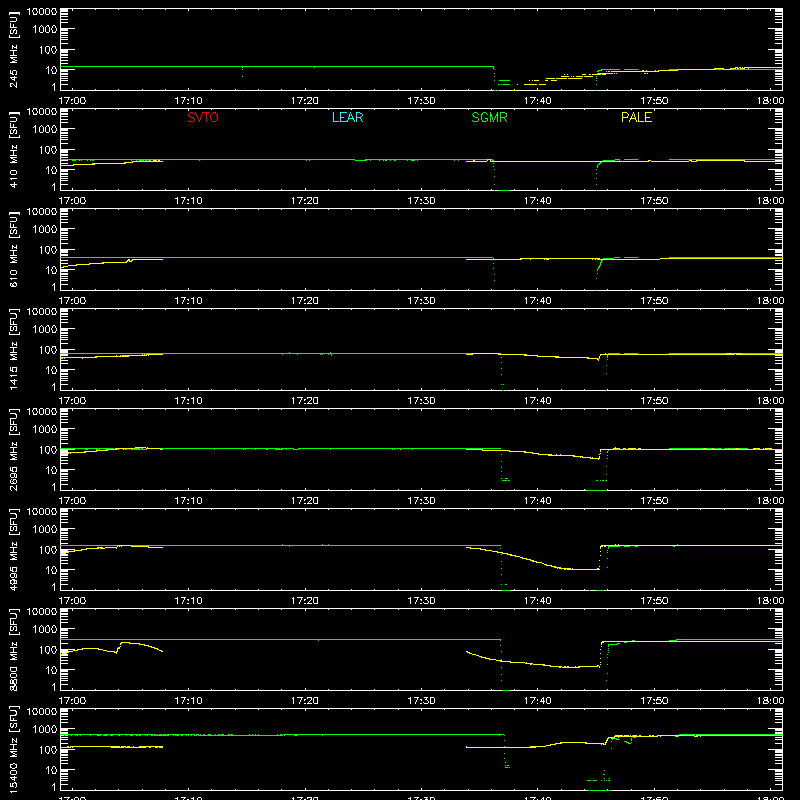The height and width of the screenshot is (800, 800).
Task: Click 17:30 tick below the 1415 MHz plot
Action: [x=421, y=401]
